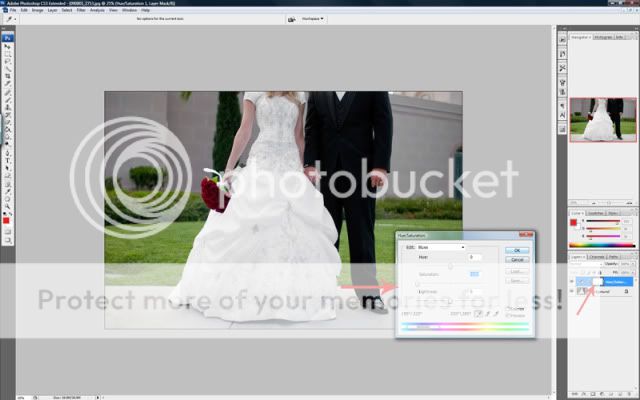This screenshot has height=400, width=640.
Task: Select the Zoom tool in toolbox
Action: pyautogui.click(x=8, y=207)
